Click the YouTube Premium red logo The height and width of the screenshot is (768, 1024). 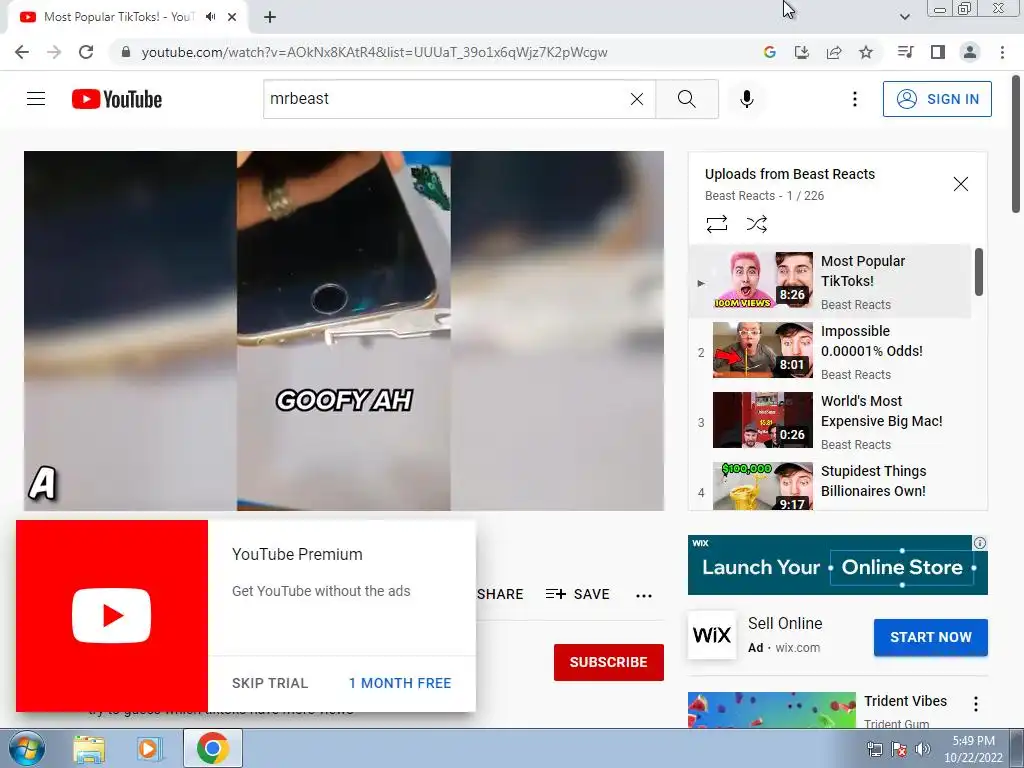[112, 616]
